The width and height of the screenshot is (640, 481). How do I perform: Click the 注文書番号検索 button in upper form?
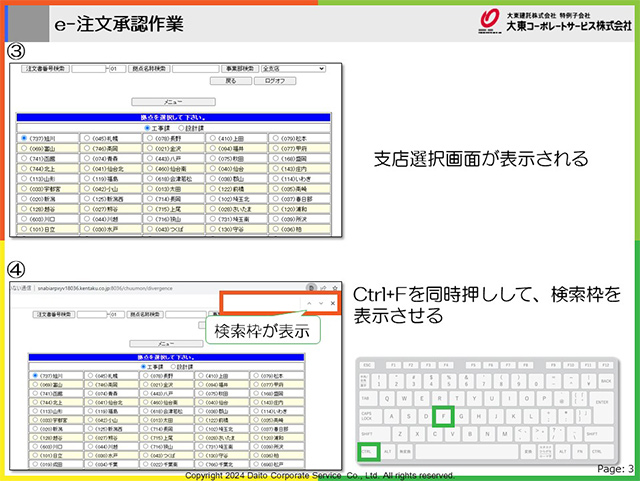coord(46,70)
